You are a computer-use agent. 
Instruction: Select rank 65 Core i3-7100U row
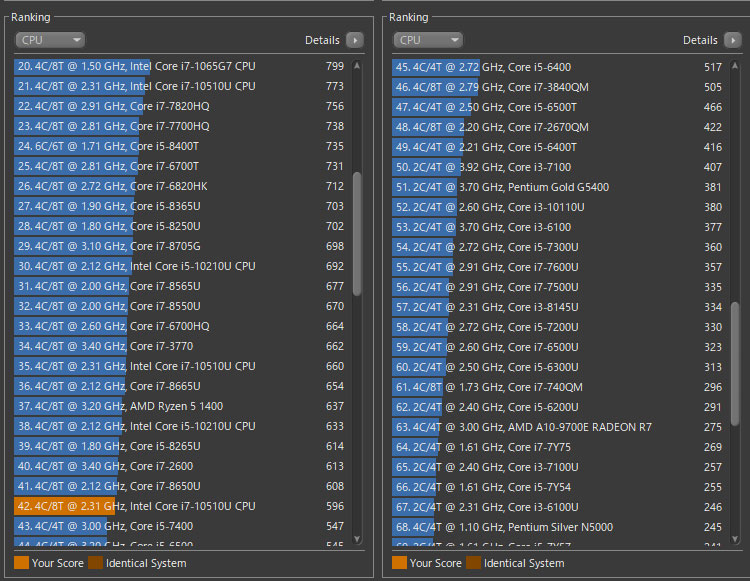pos(559,467)
